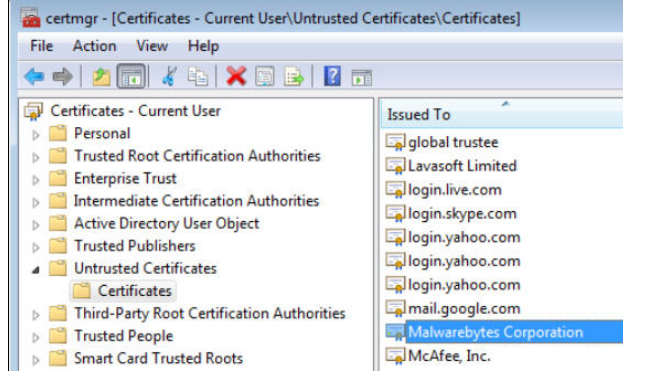The width and height of the screenshot is (672, 373).
Task: Collapse the Untrusted Certificates node arrow
Action: (x=36, y=270)
